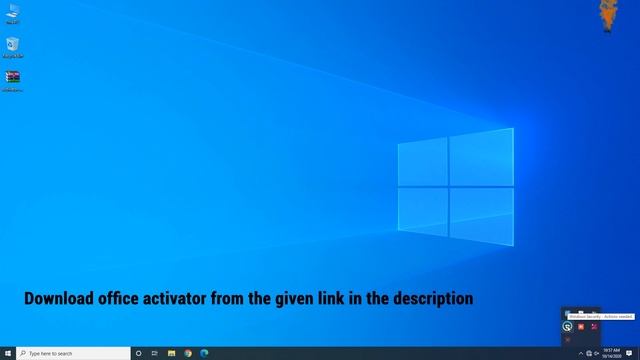
Task: Open Cortana from the taskbar
Action: (138, 353)
